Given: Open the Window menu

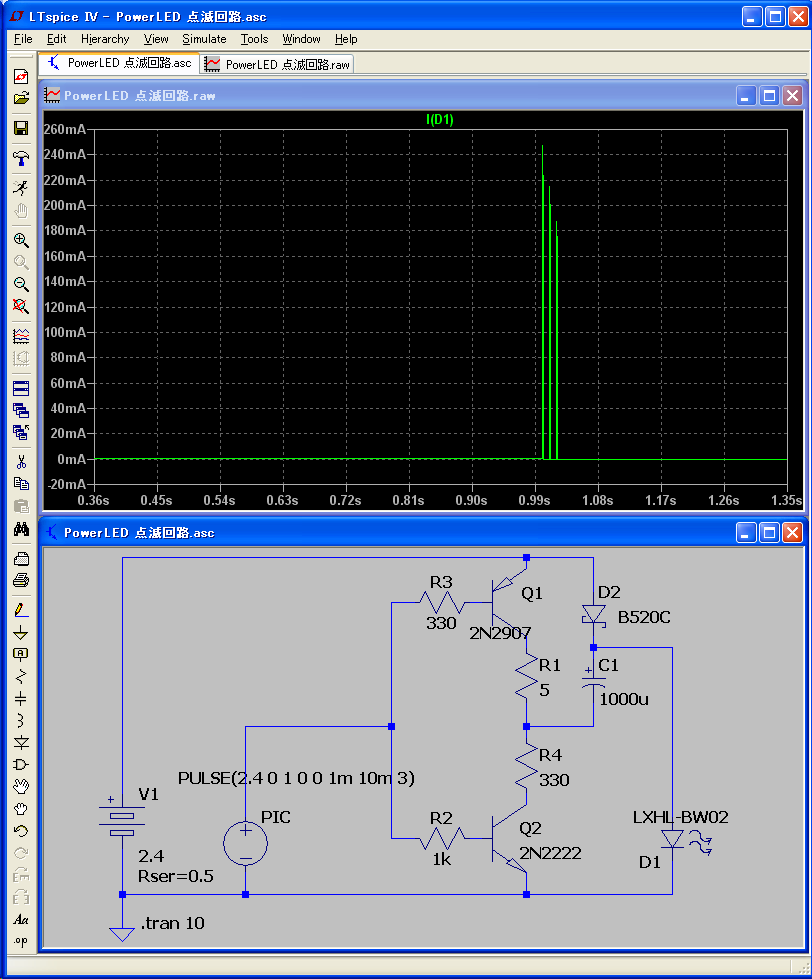Looking at the screenshot, I should (x=301, y=39).
